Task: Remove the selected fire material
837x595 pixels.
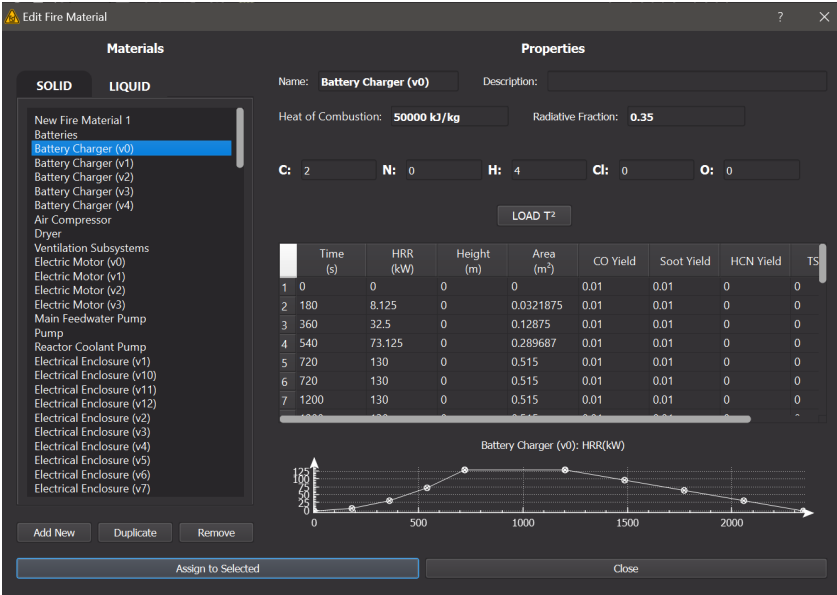Action: click(x=216, y=532)
